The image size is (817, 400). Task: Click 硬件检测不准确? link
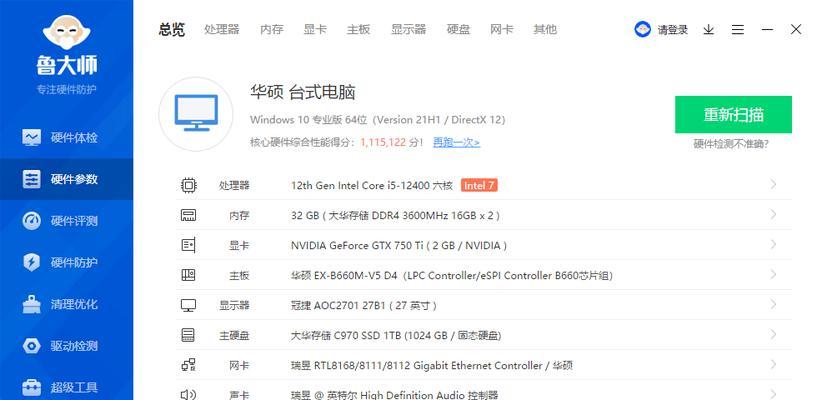[x=731, y=144]
